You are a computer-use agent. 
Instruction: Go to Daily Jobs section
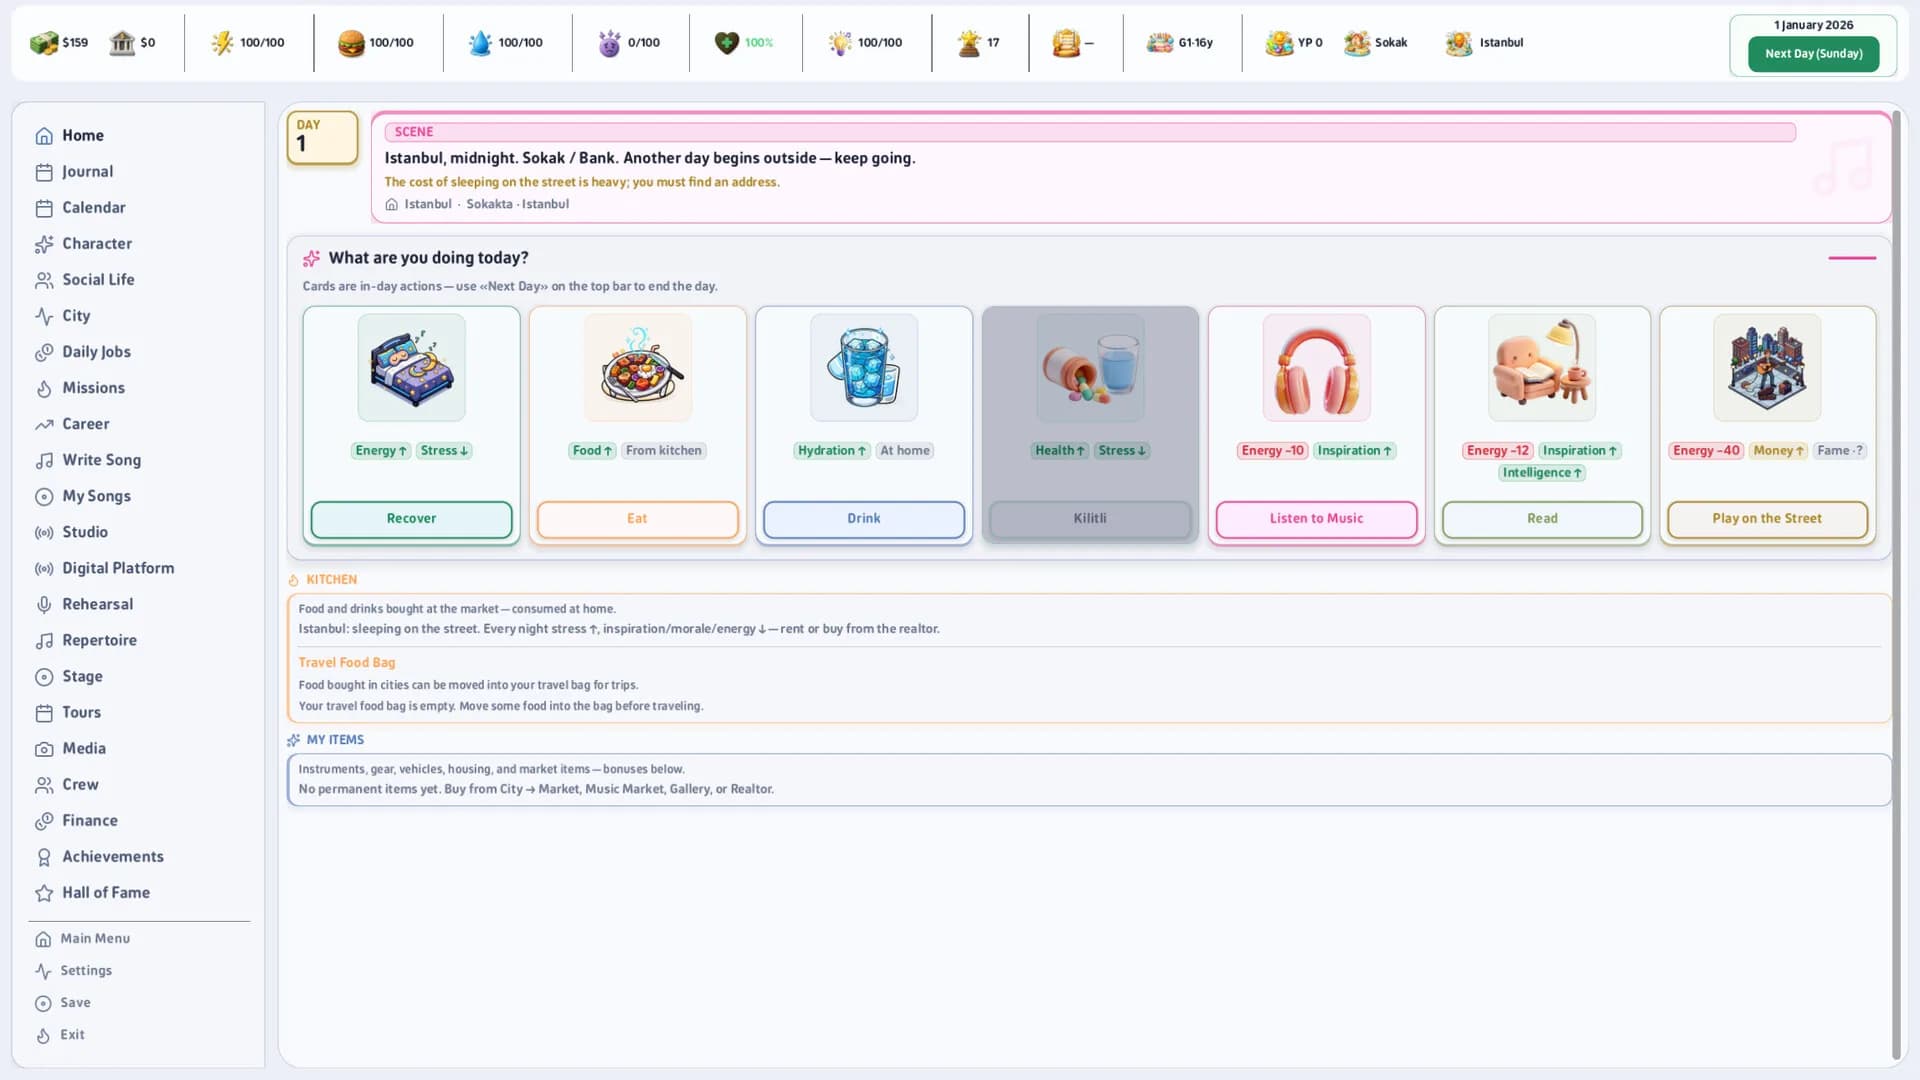(96, 352)
